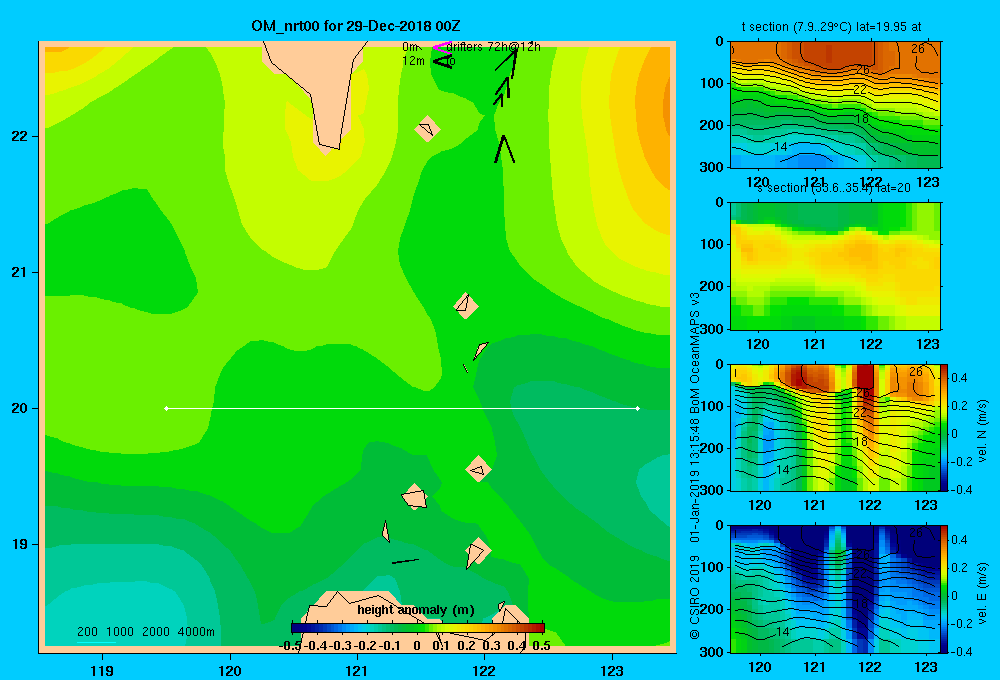Click longitude label "121" on main map
The image size is (1000, 680).
click(357, 670)
